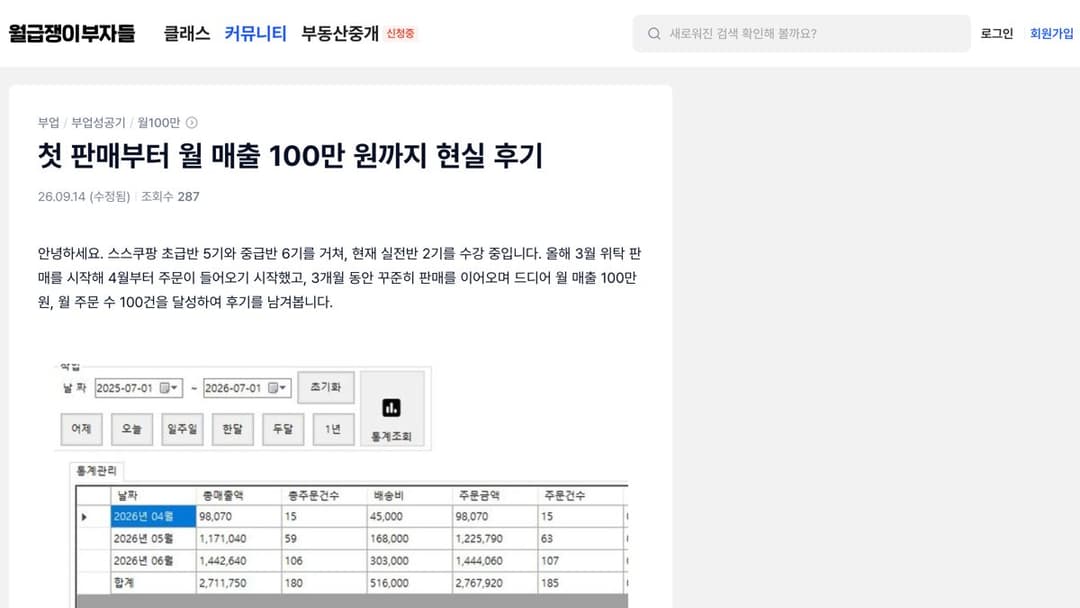Click the 185 order count total cell
The height and width of the screenshot is (608, 1080).
tap(581, 583)
